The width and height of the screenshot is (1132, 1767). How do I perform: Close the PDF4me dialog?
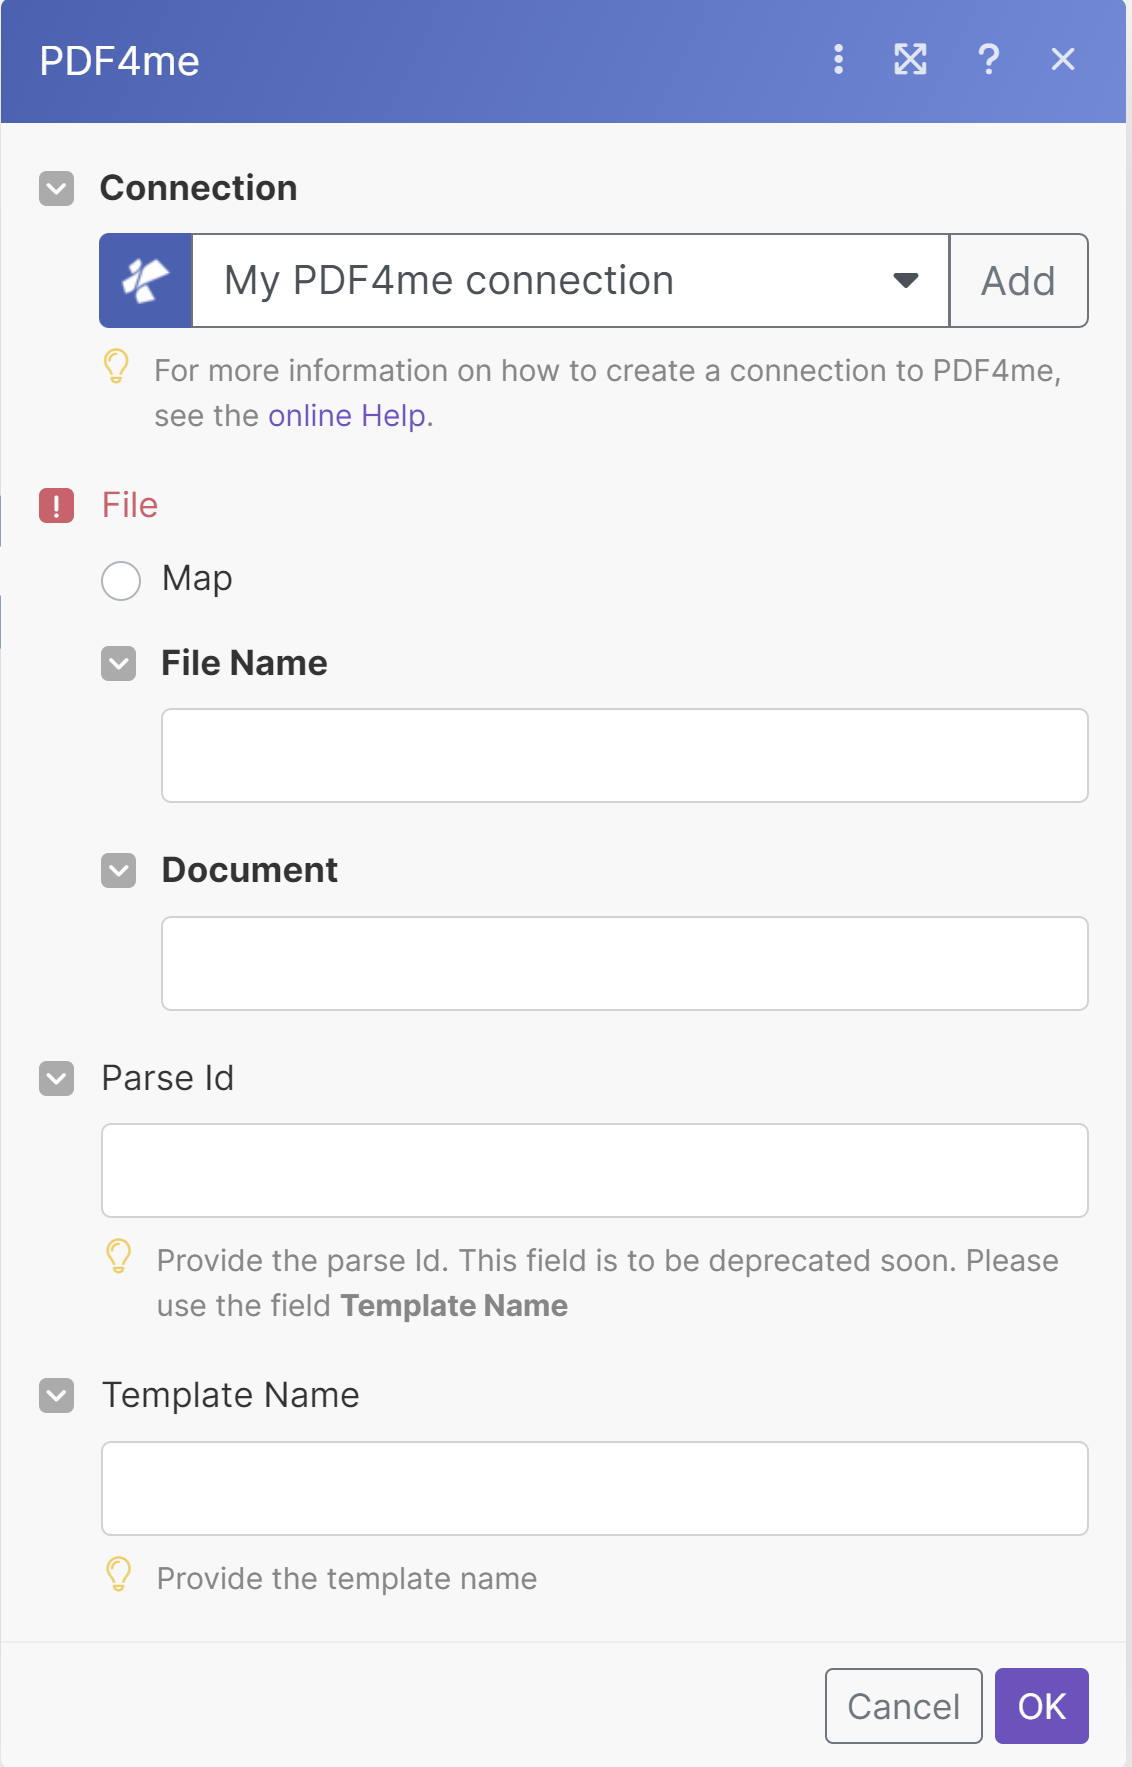[1063, 60]
